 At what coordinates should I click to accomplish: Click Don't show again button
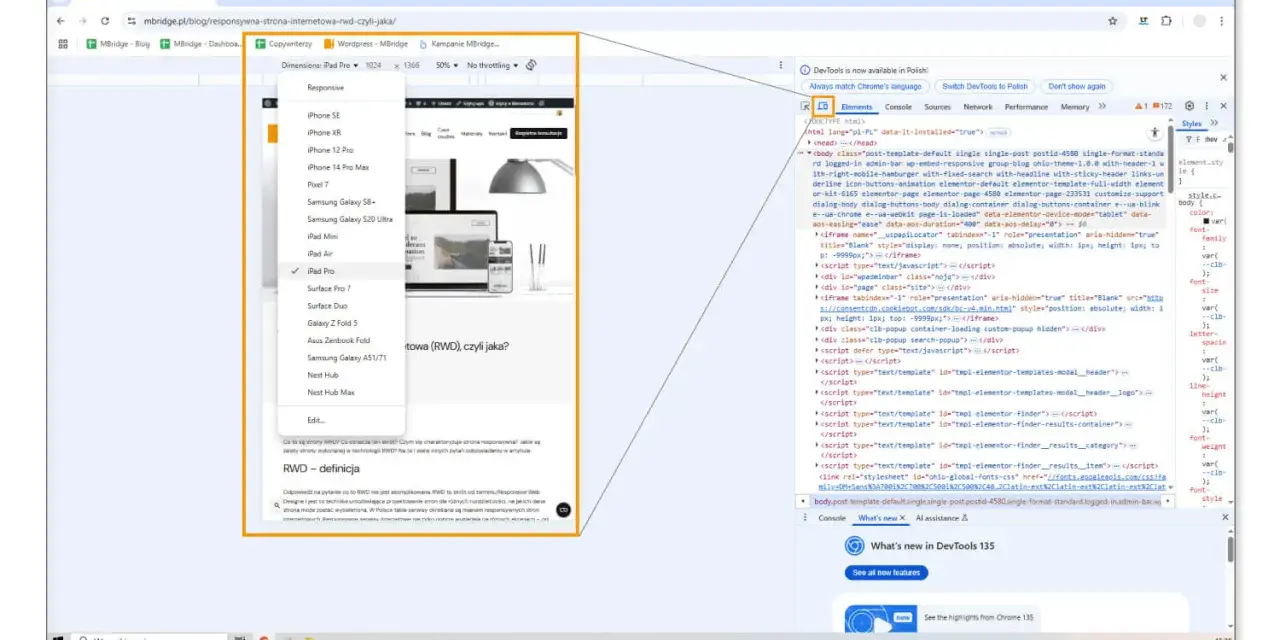point(1077,86)
